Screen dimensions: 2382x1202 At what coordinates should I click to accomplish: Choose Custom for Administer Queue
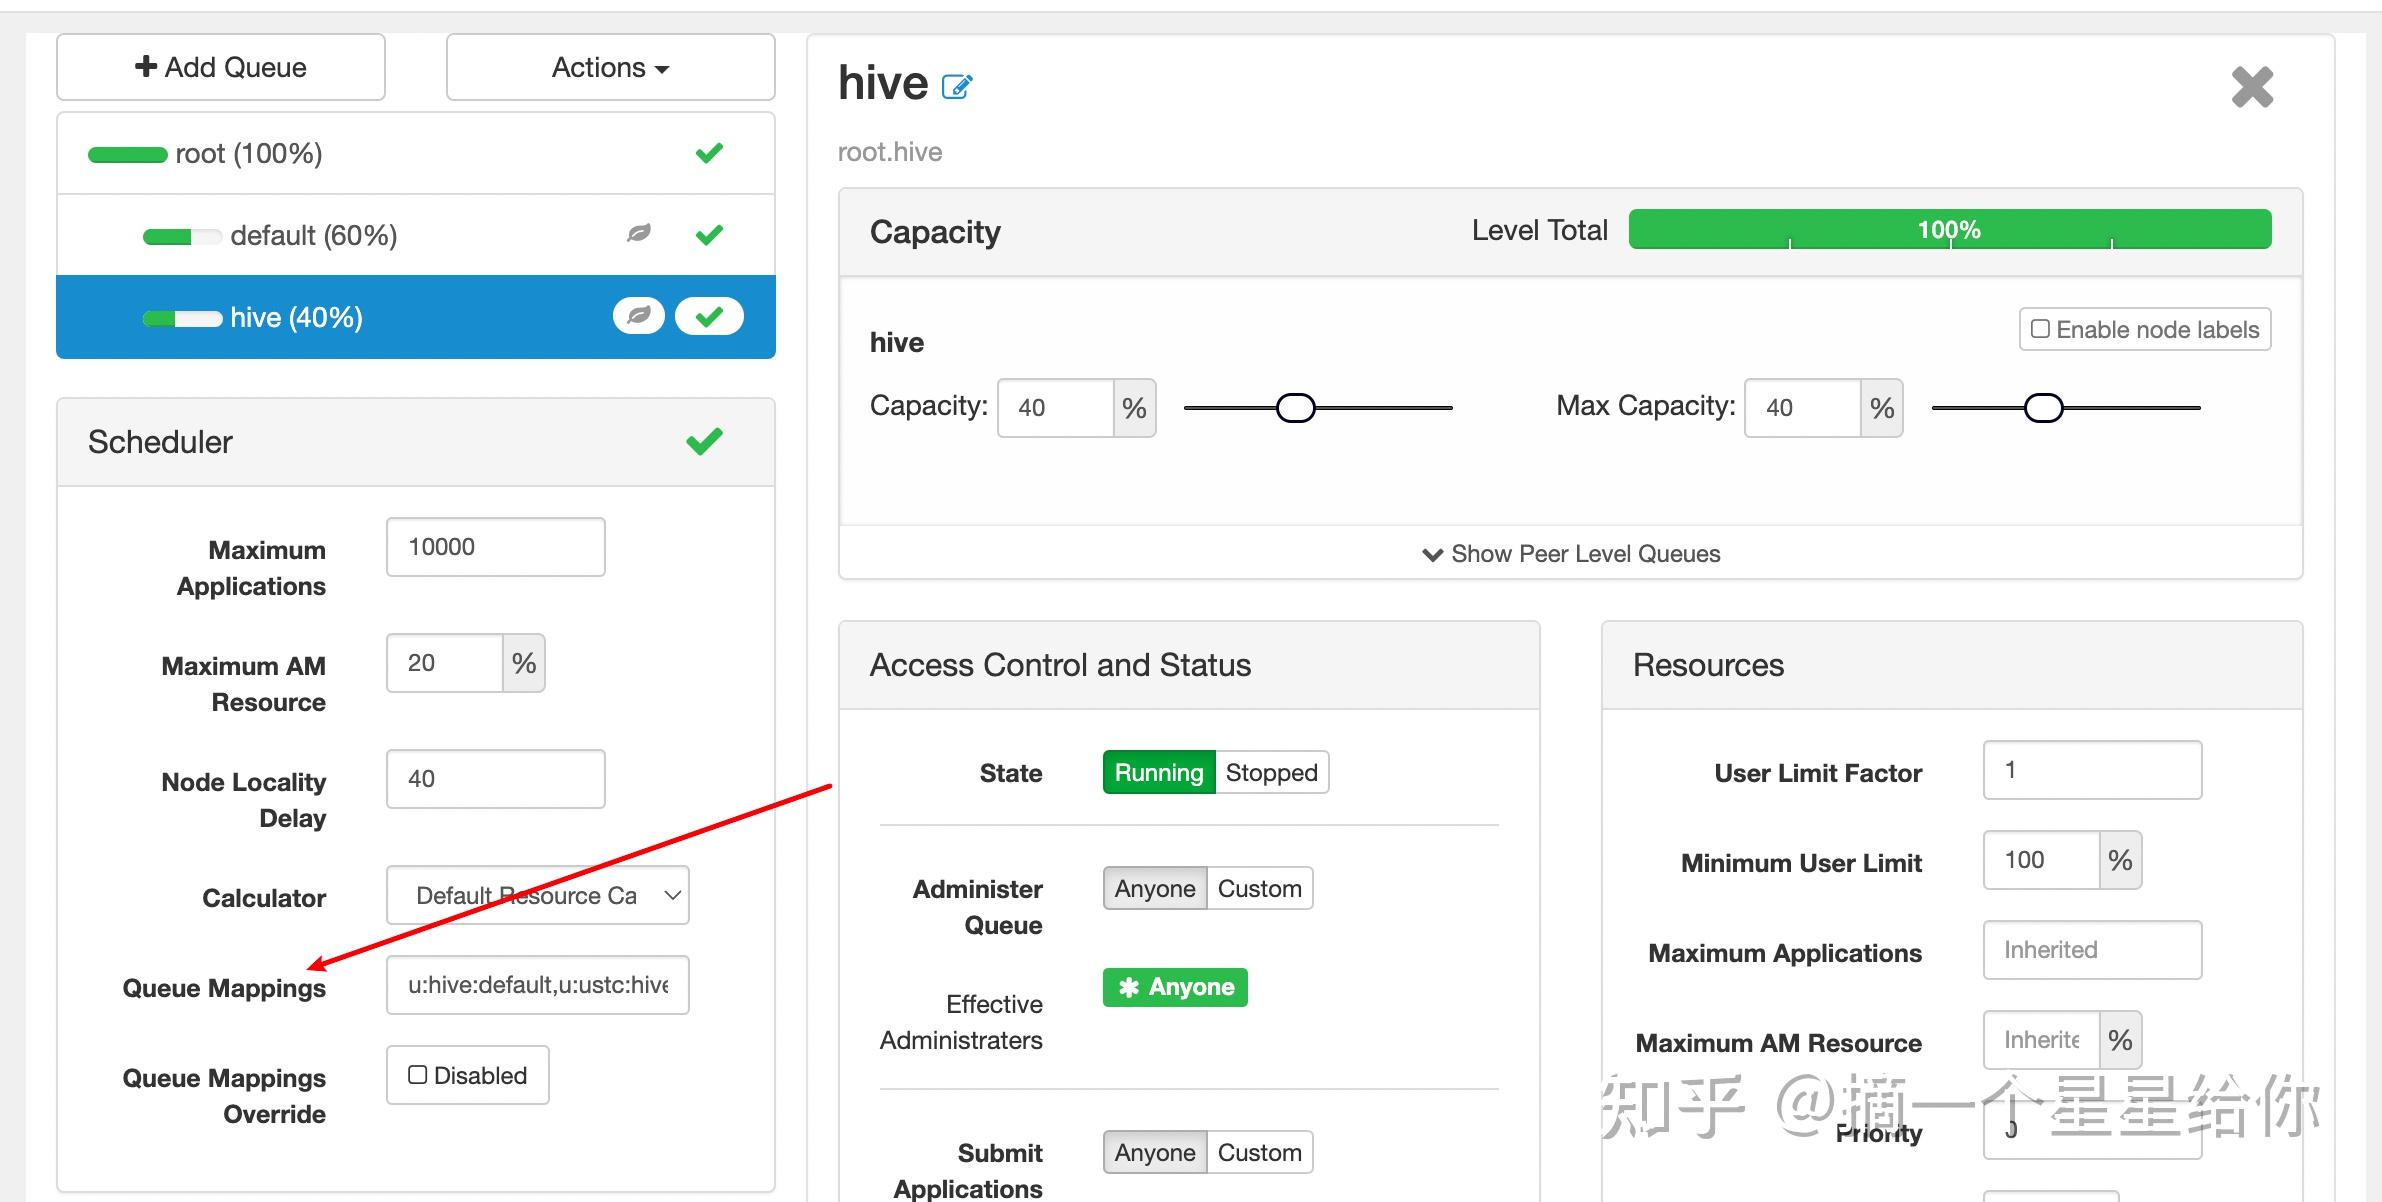coord(1259,888)
